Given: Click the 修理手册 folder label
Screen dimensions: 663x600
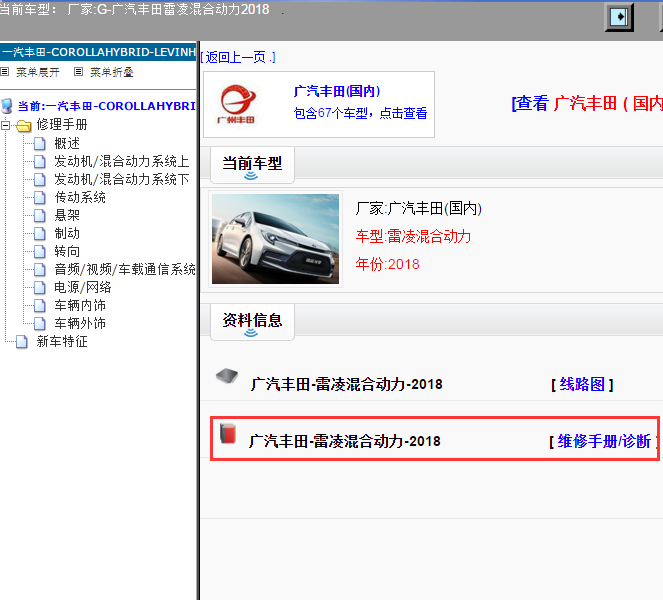Looking at the screenshot, I should [62, 125].
